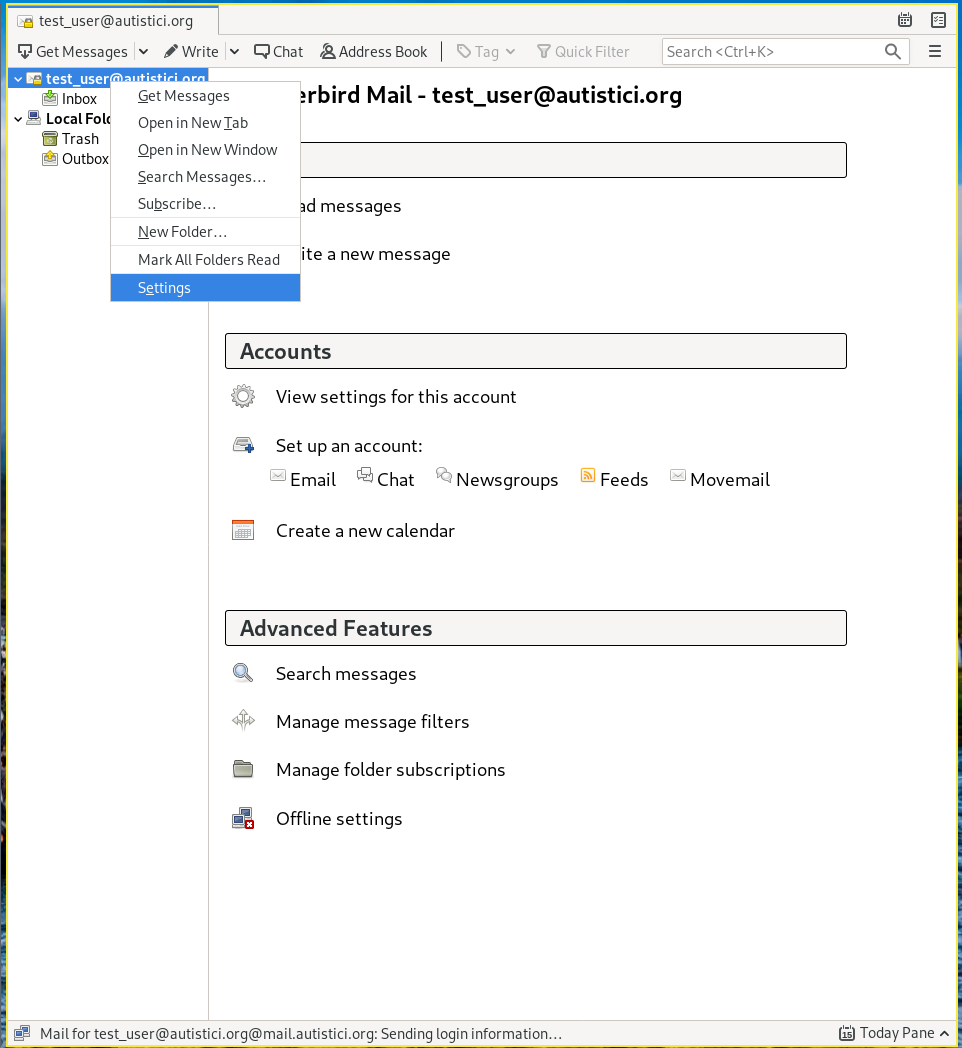Open View settings for this account

pyautogui.click(x=396, y=397)
